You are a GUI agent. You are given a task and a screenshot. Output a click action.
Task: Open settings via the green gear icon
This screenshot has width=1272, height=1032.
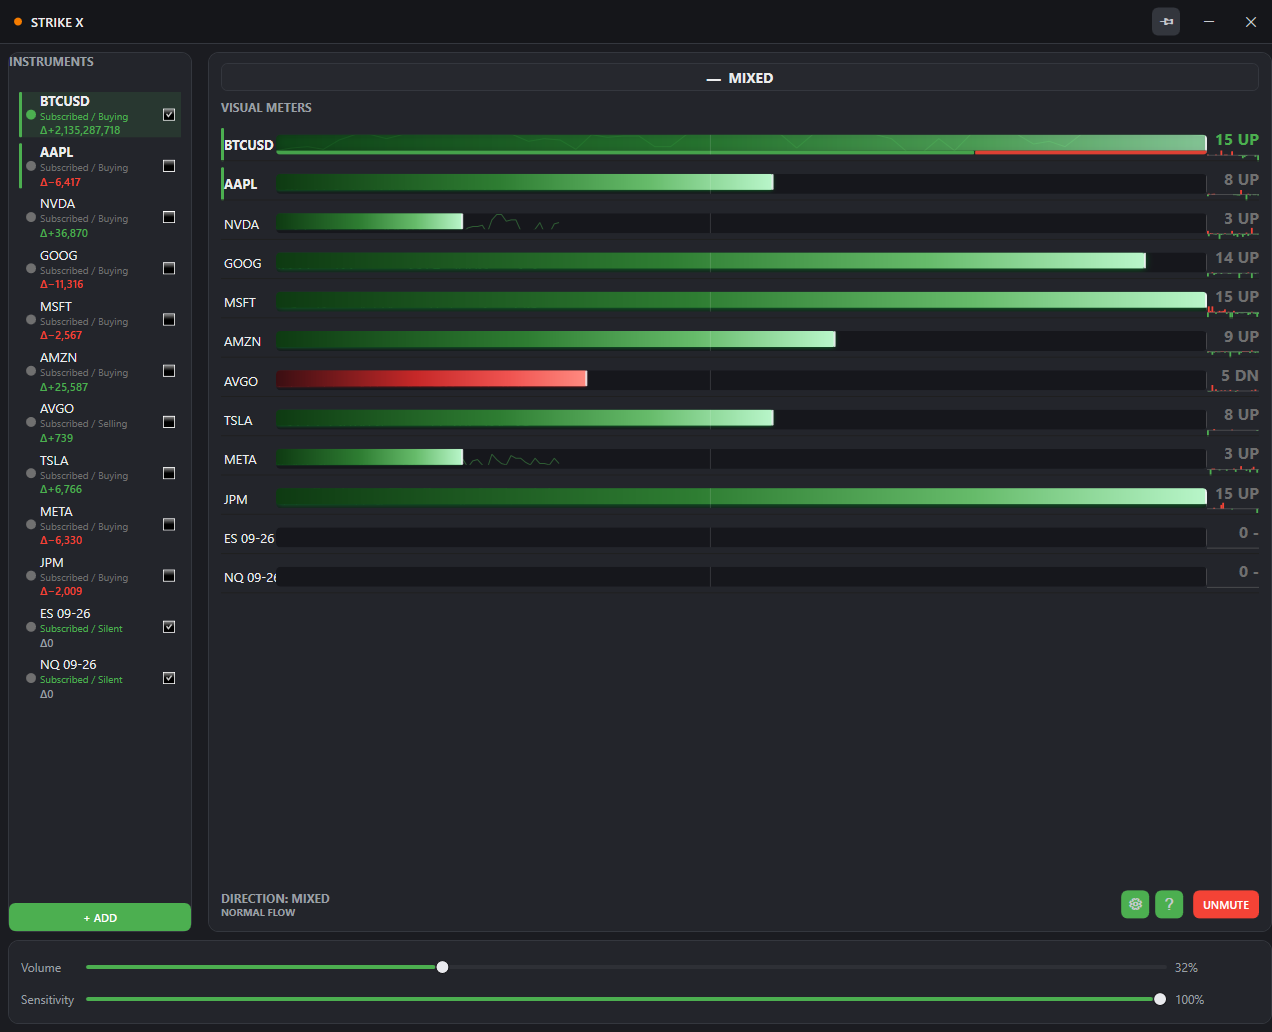[x=1135, y=904]
